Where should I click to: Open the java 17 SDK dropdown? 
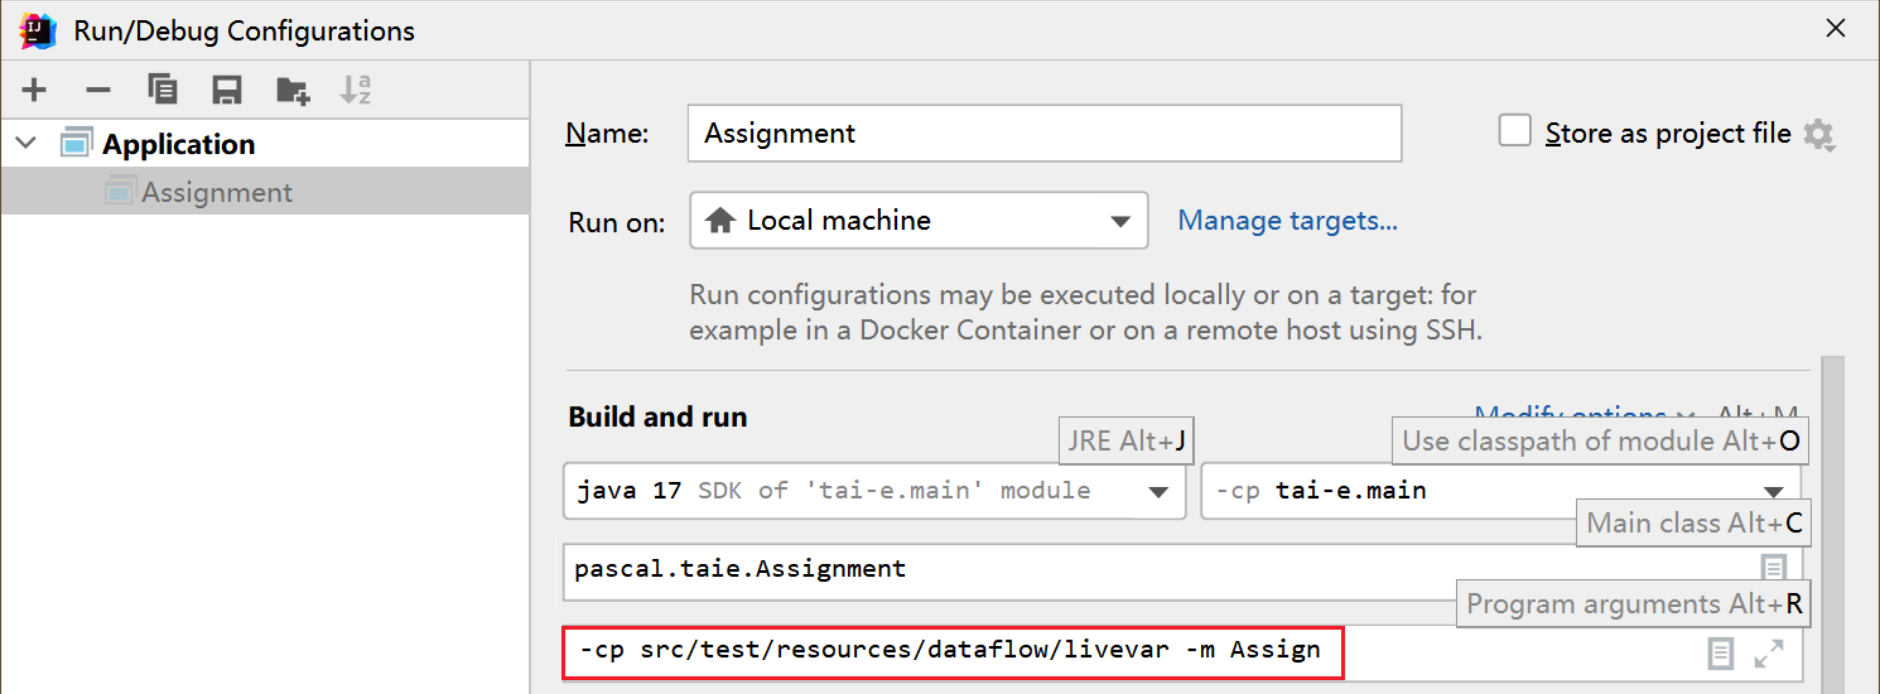[874, 490]
